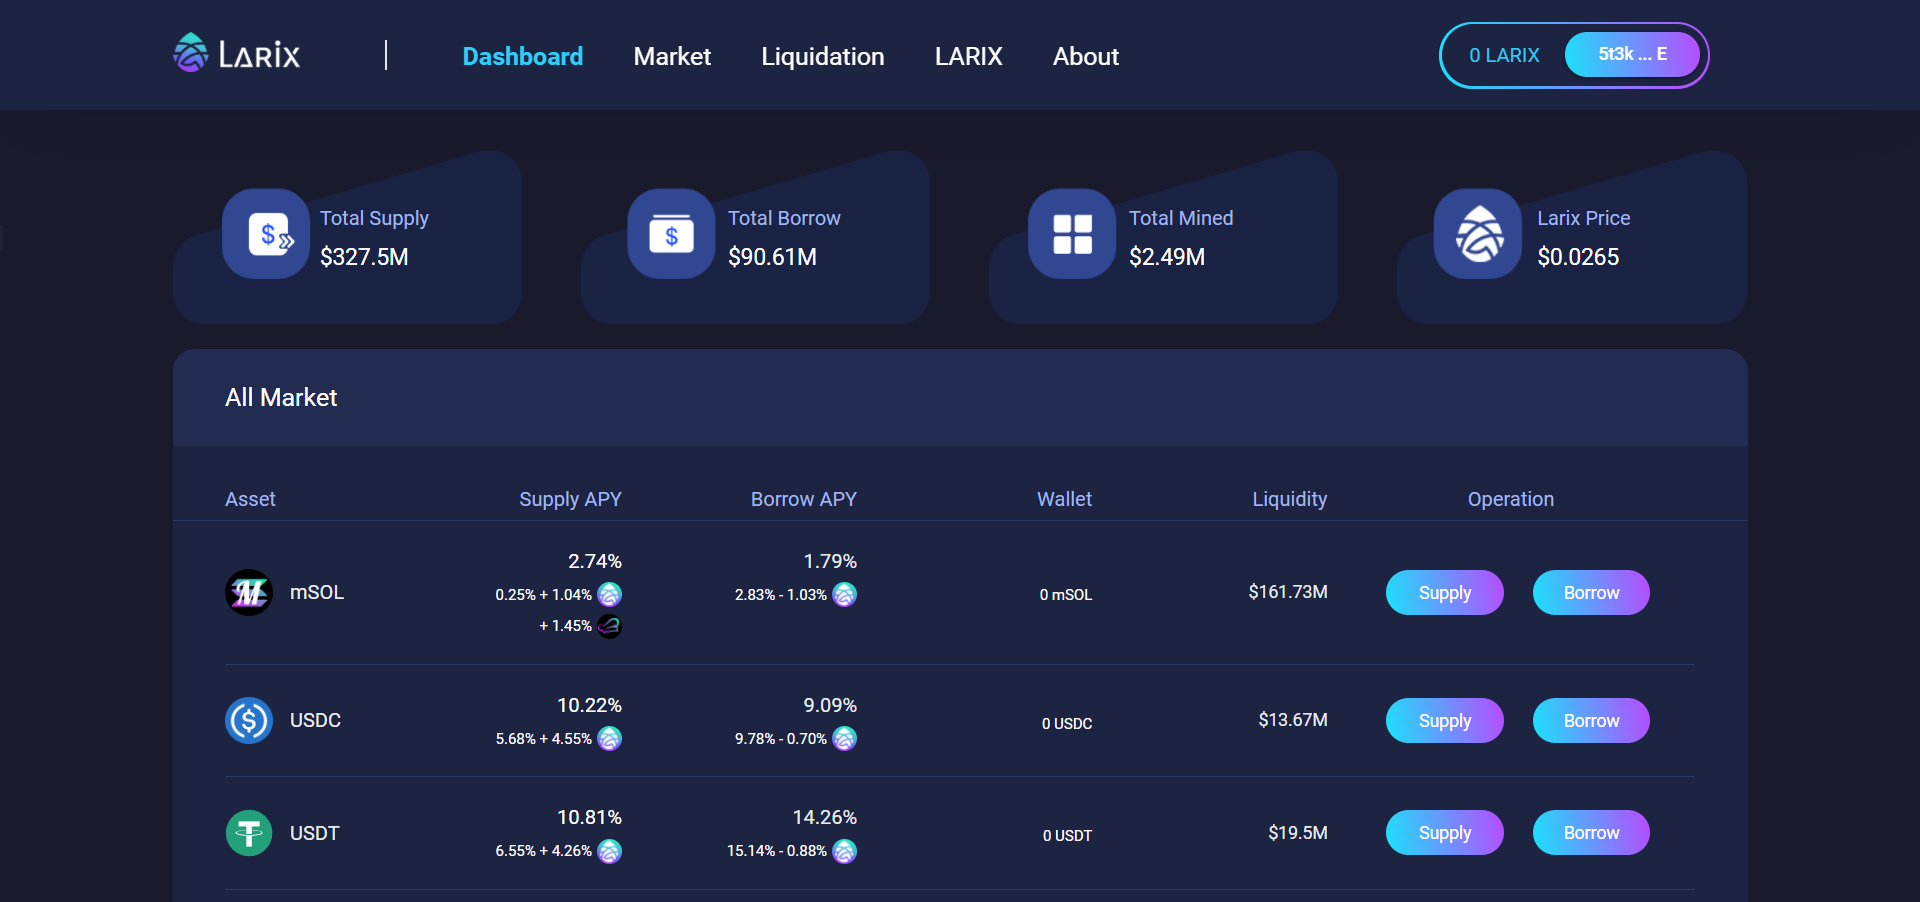Viewport: 1920px width, 902px height.
Task: Click the mSOL token icon
Action: tap(249, 593)
